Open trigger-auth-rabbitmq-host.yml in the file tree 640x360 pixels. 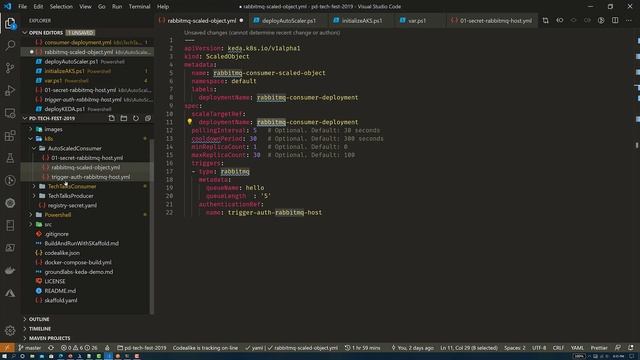click(91, 177)
